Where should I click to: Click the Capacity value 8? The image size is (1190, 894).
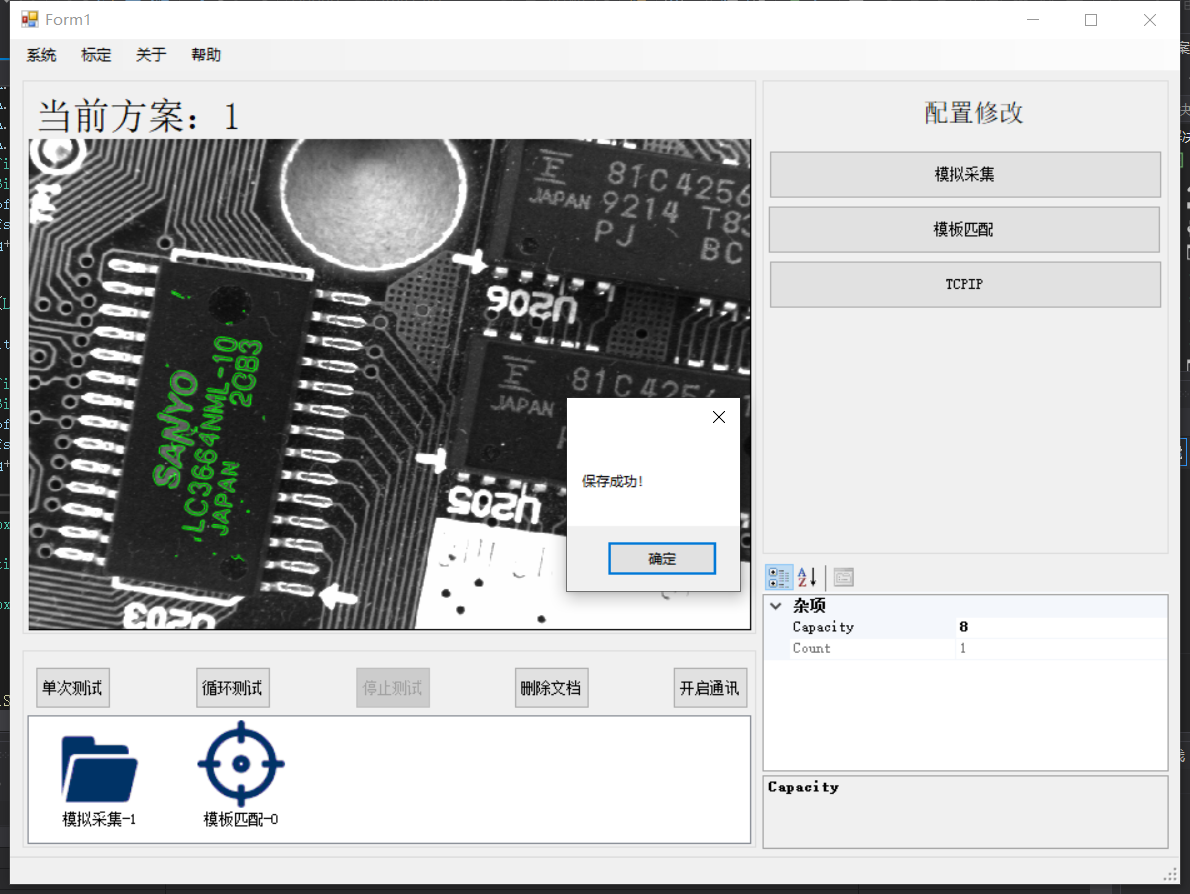(x=964, y=627)
